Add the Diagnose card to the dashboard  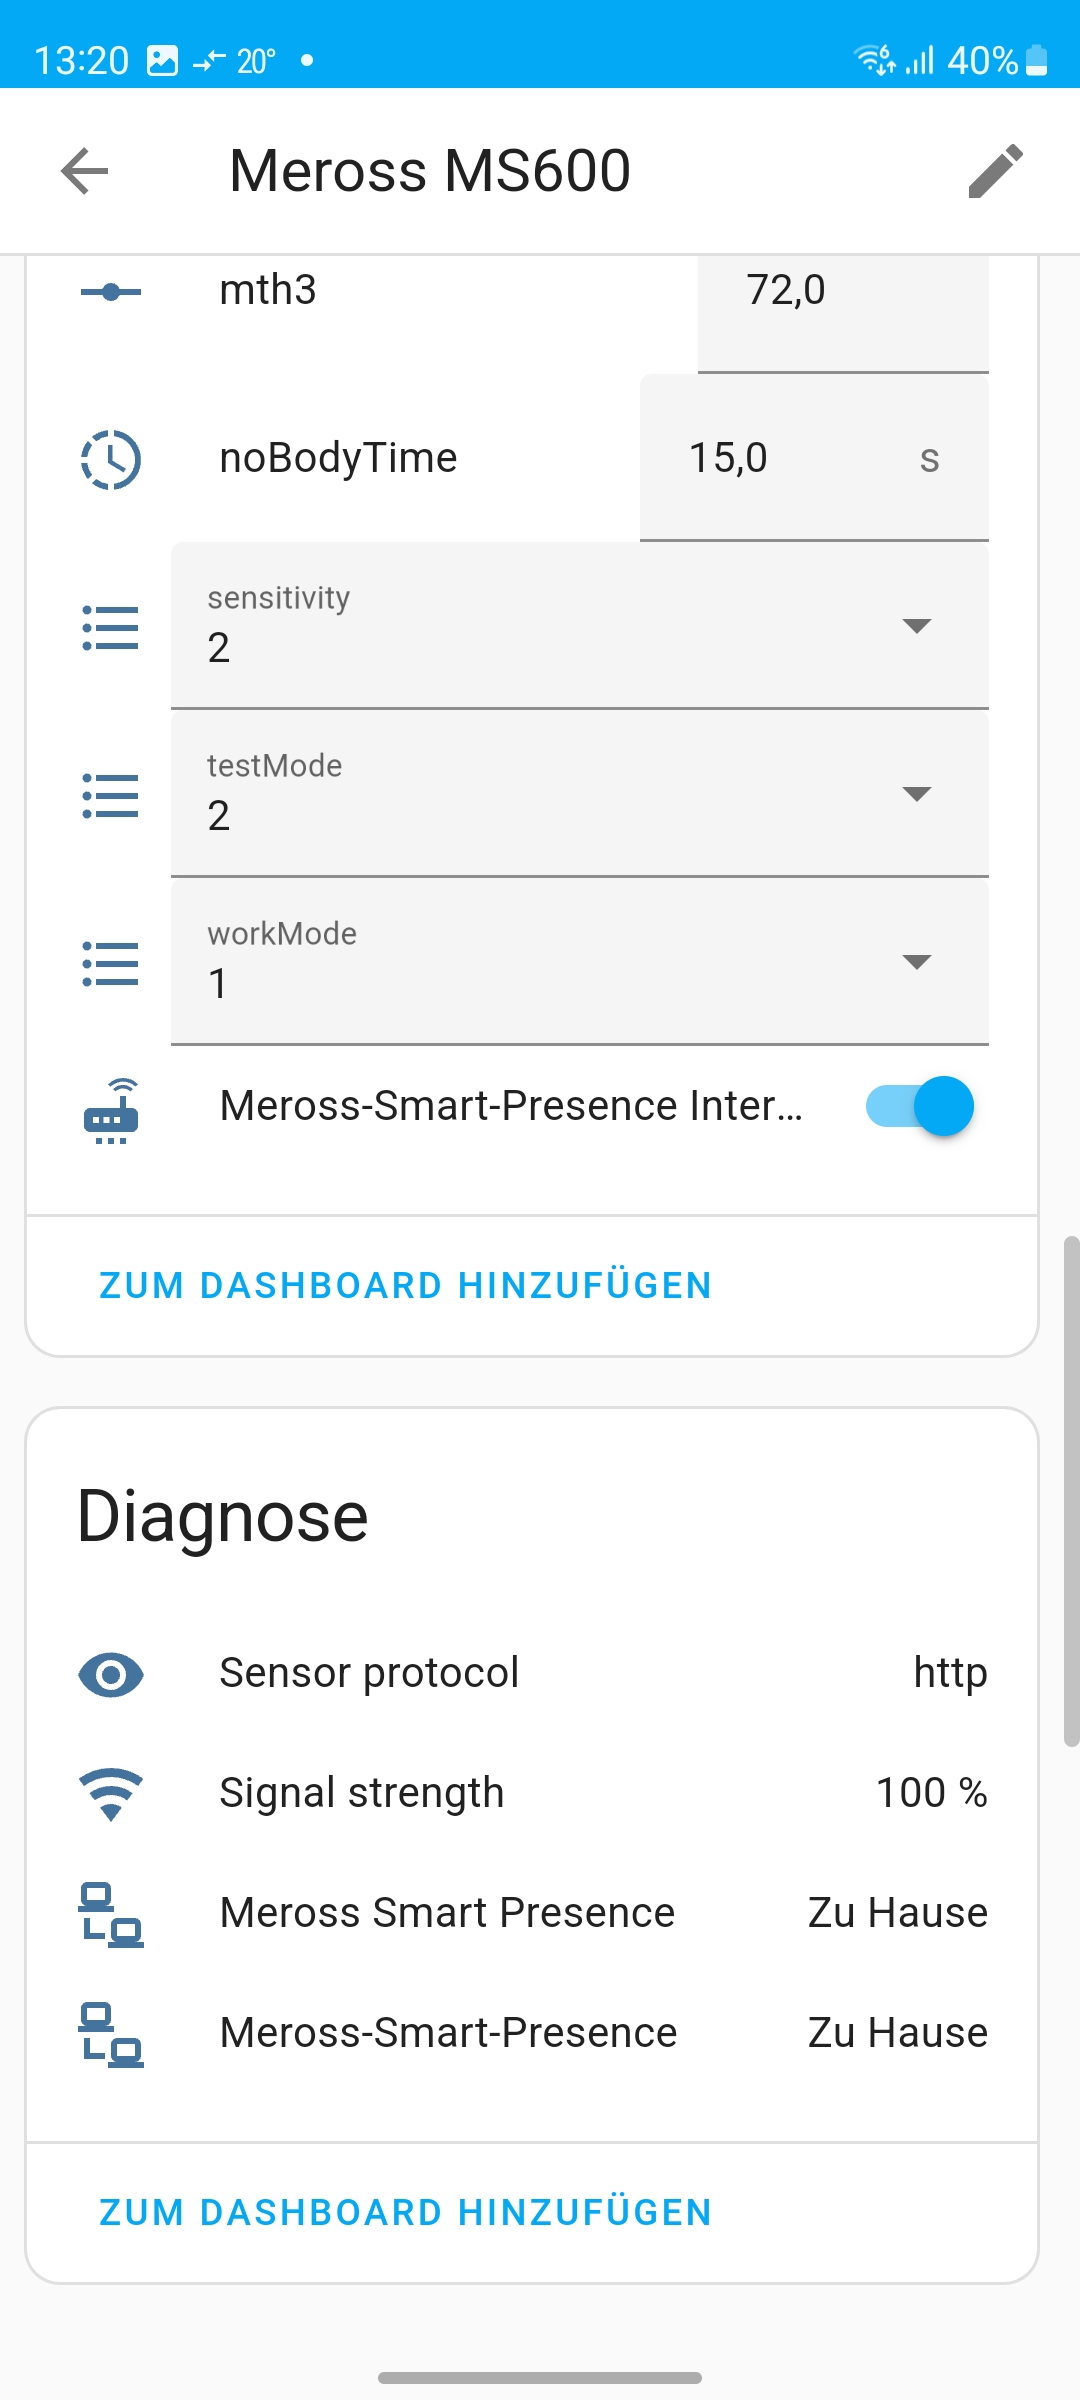(x=405, y=2213)
